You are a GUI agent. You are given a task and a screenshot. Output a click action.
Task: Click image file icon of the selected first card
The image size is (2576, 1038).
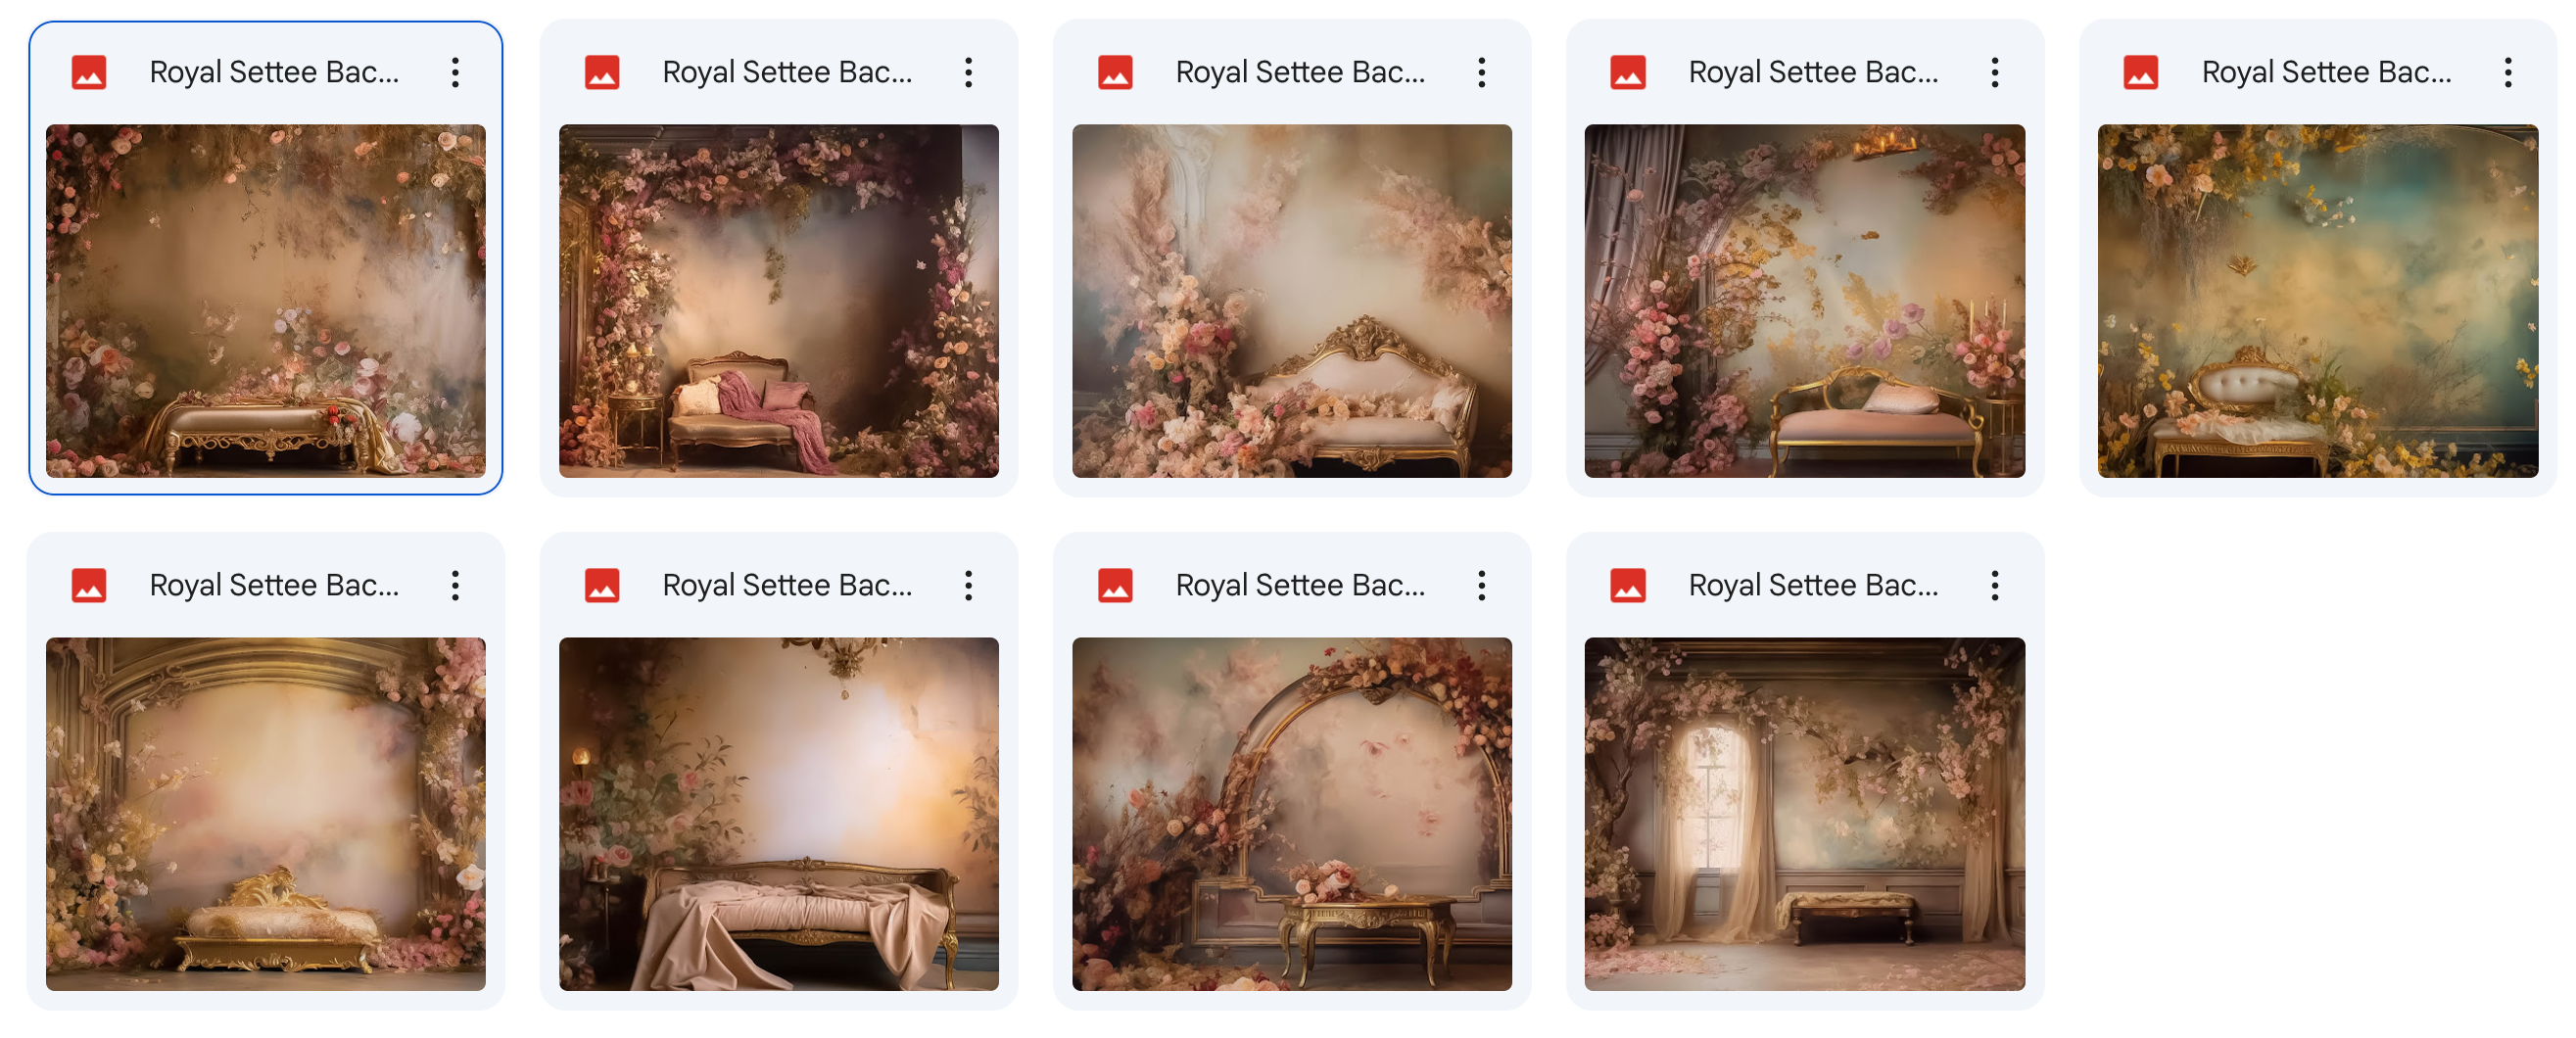tap(89, 72)
